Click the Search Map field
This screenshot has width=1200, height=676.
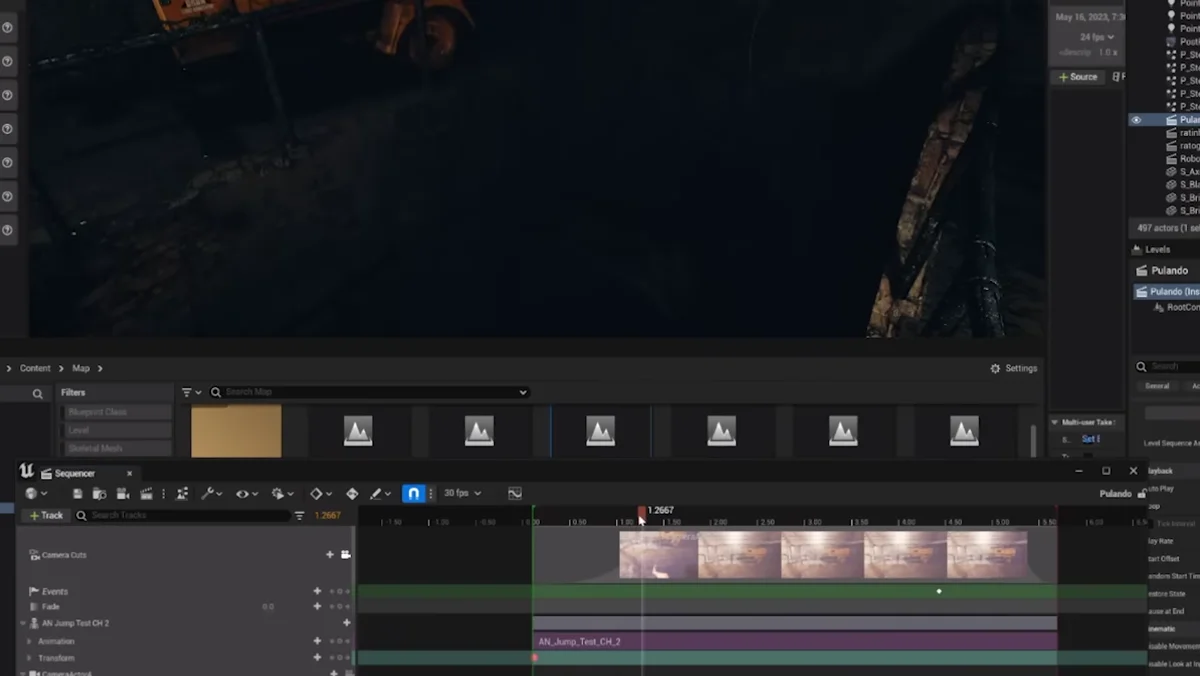pos(368,392)
